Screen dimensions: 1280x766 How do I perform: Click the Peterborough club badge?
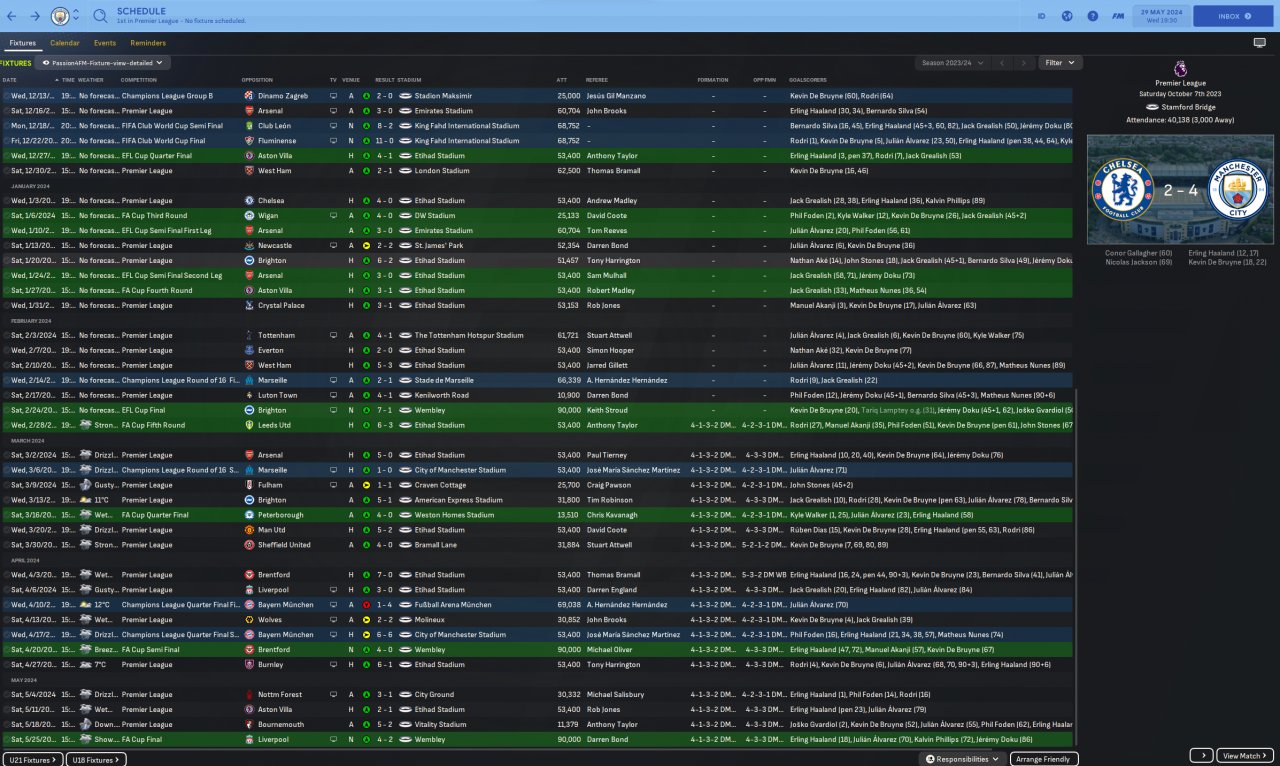(x=249, y=515)
